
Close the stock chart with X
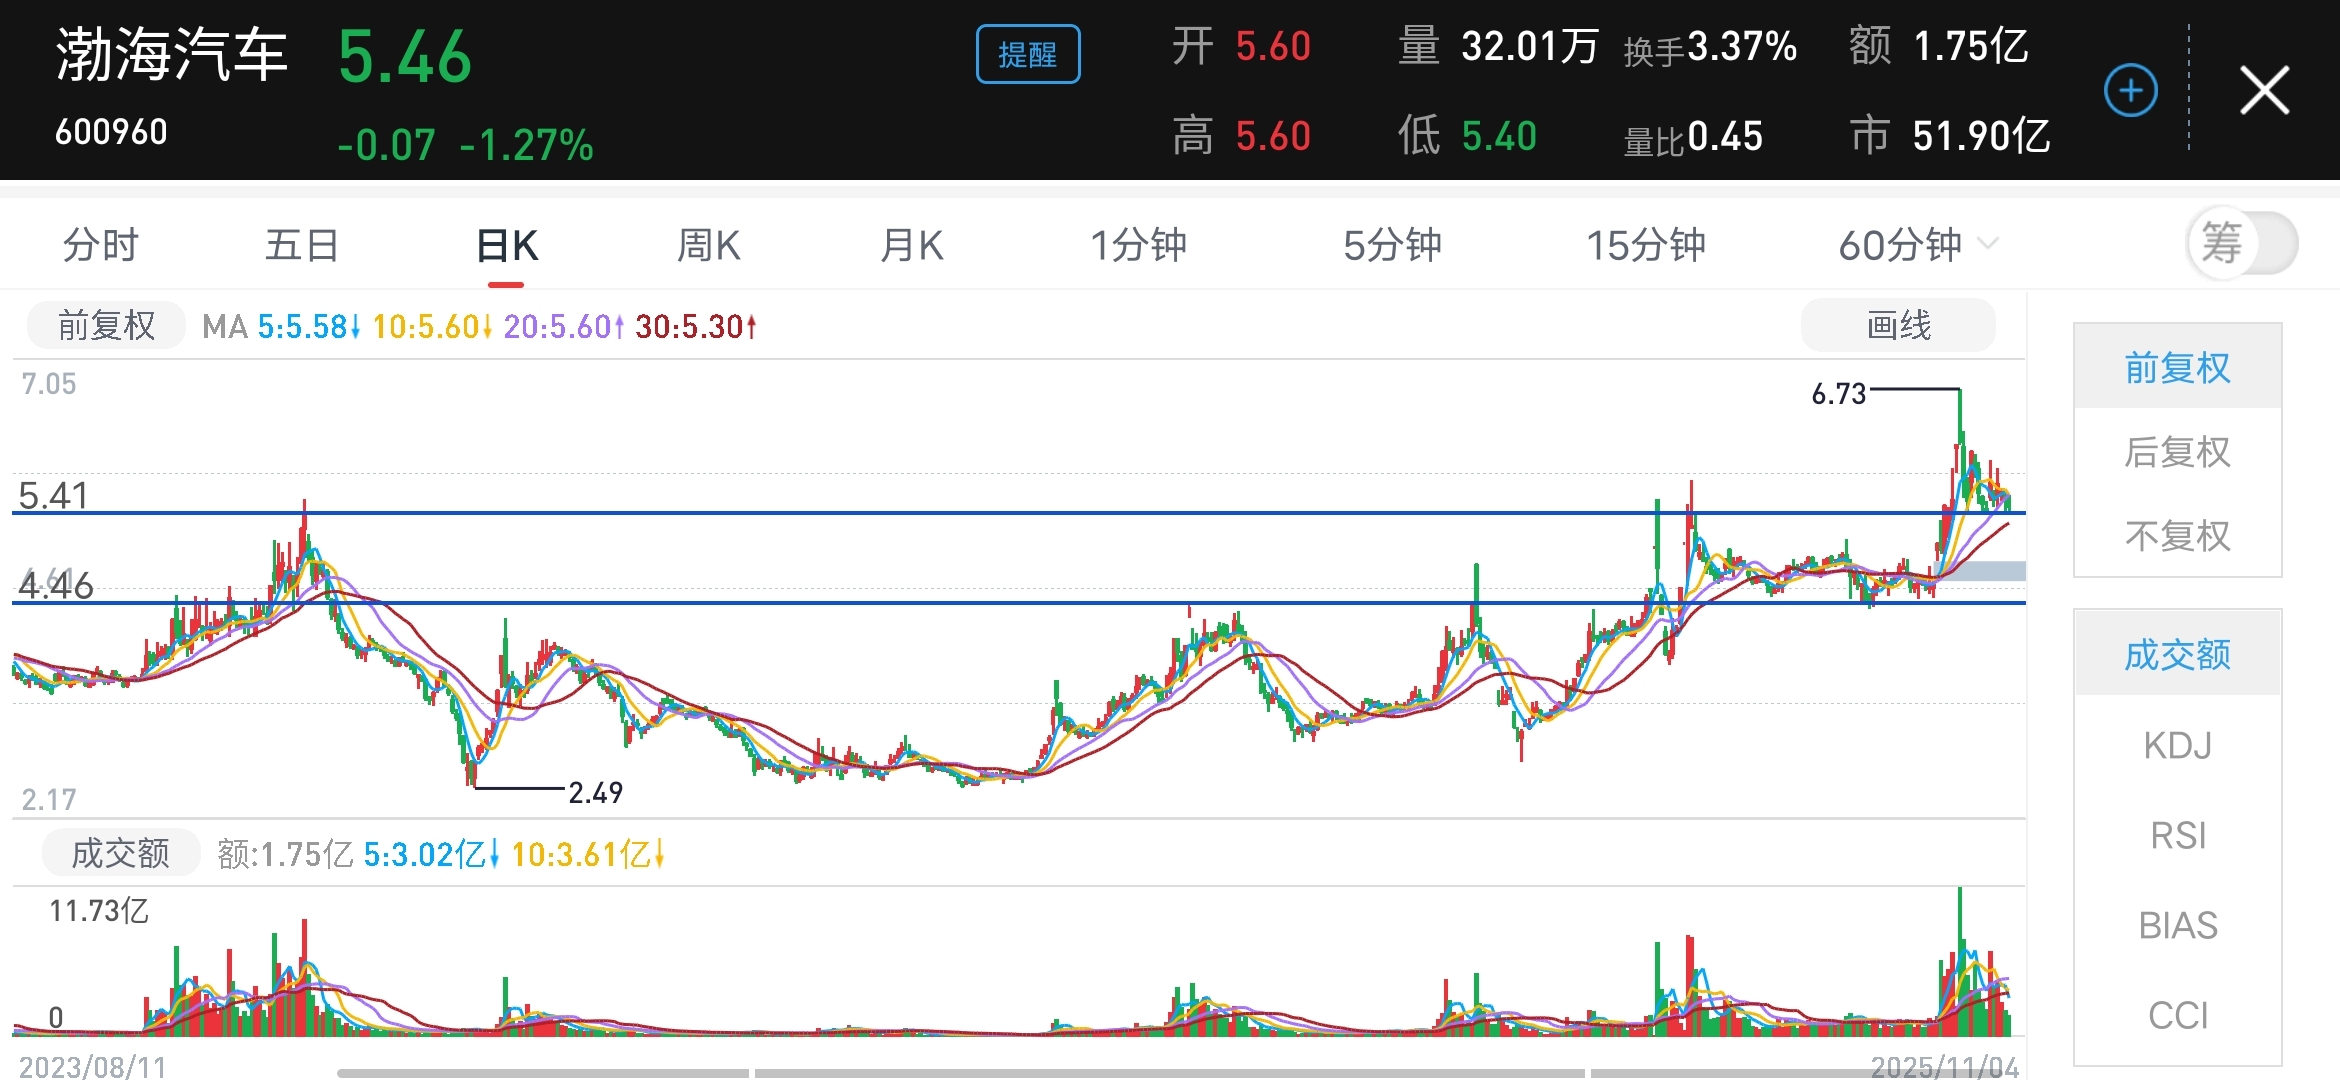[x=2264, y=91]
